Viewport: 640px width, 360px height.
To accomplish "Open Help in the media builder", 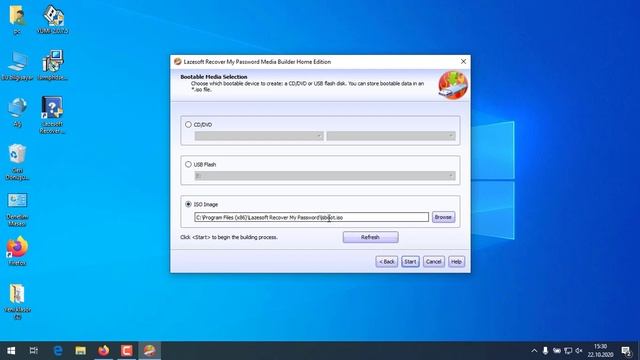I will (x=456, y=262).
